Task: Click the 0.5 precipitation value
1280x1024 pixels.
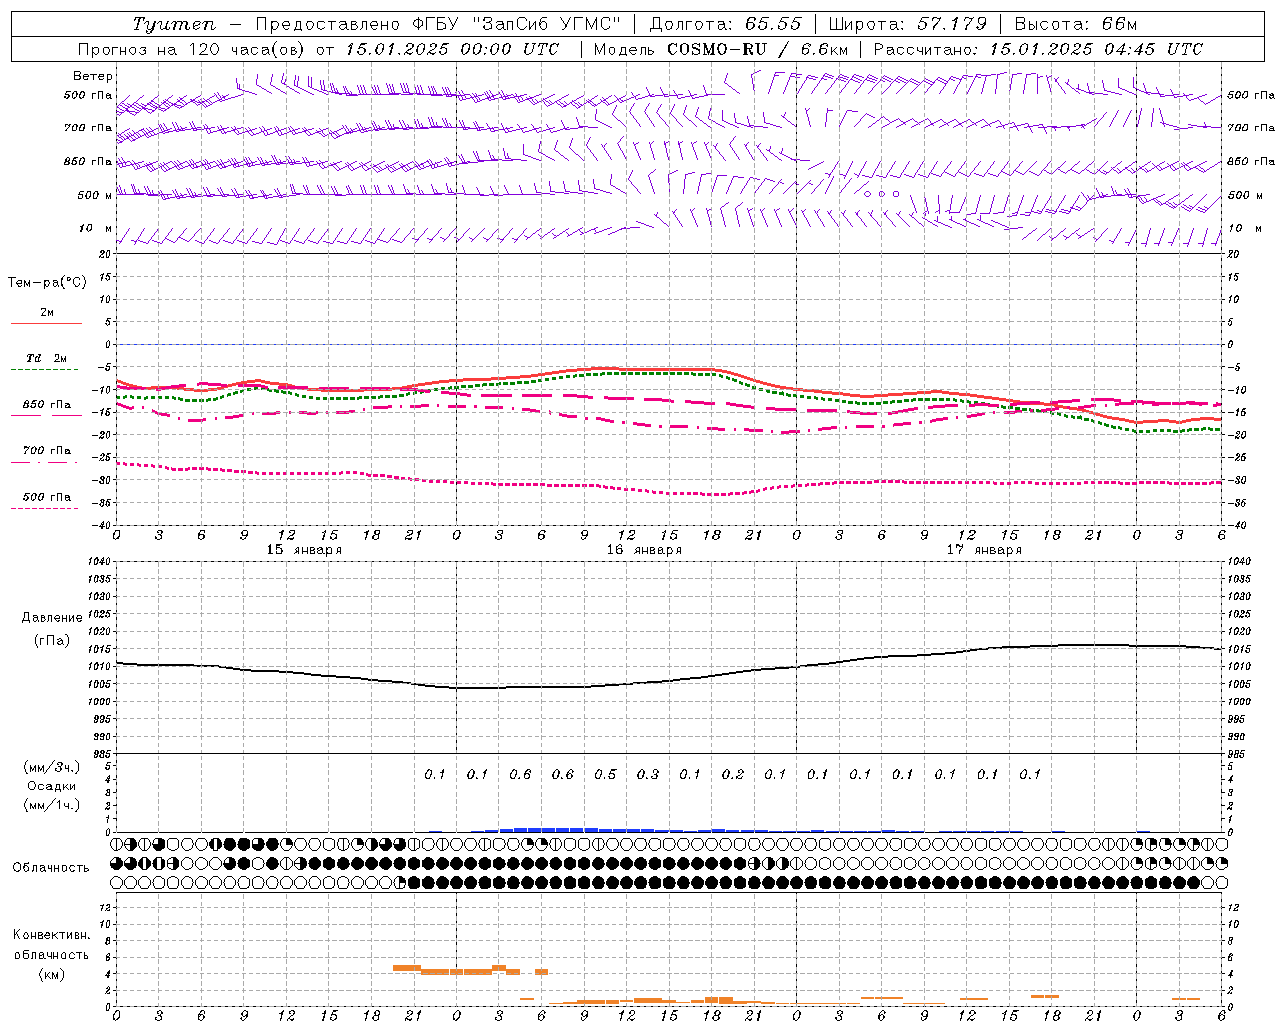Action: (605, 775)
